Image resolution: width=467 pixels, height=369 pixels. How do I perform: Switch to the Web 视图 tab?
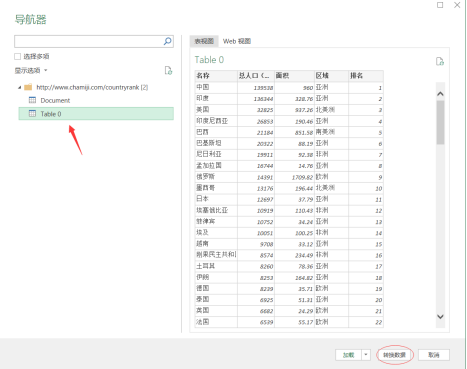pos(237,41)
